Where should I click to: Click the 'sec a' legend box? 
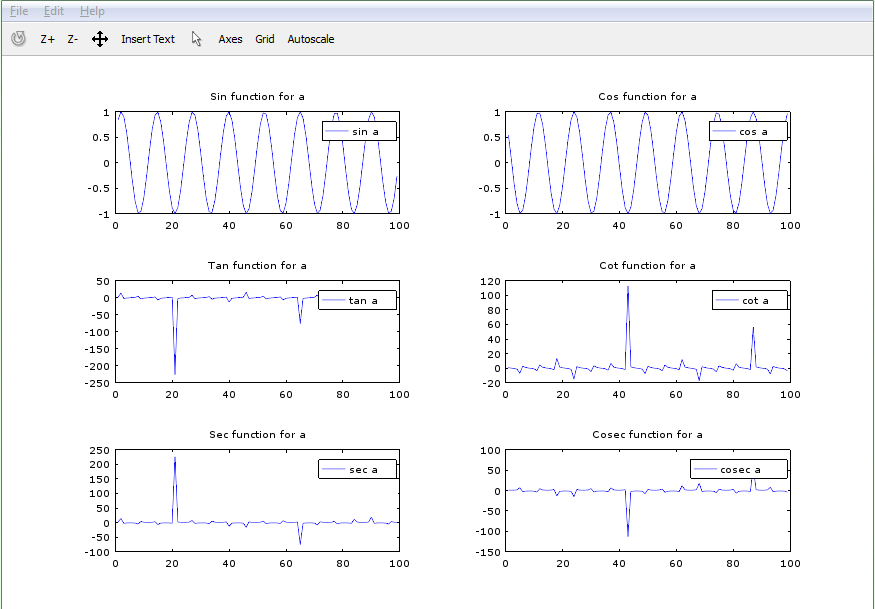pyautogui.click(x=357, y=469)
